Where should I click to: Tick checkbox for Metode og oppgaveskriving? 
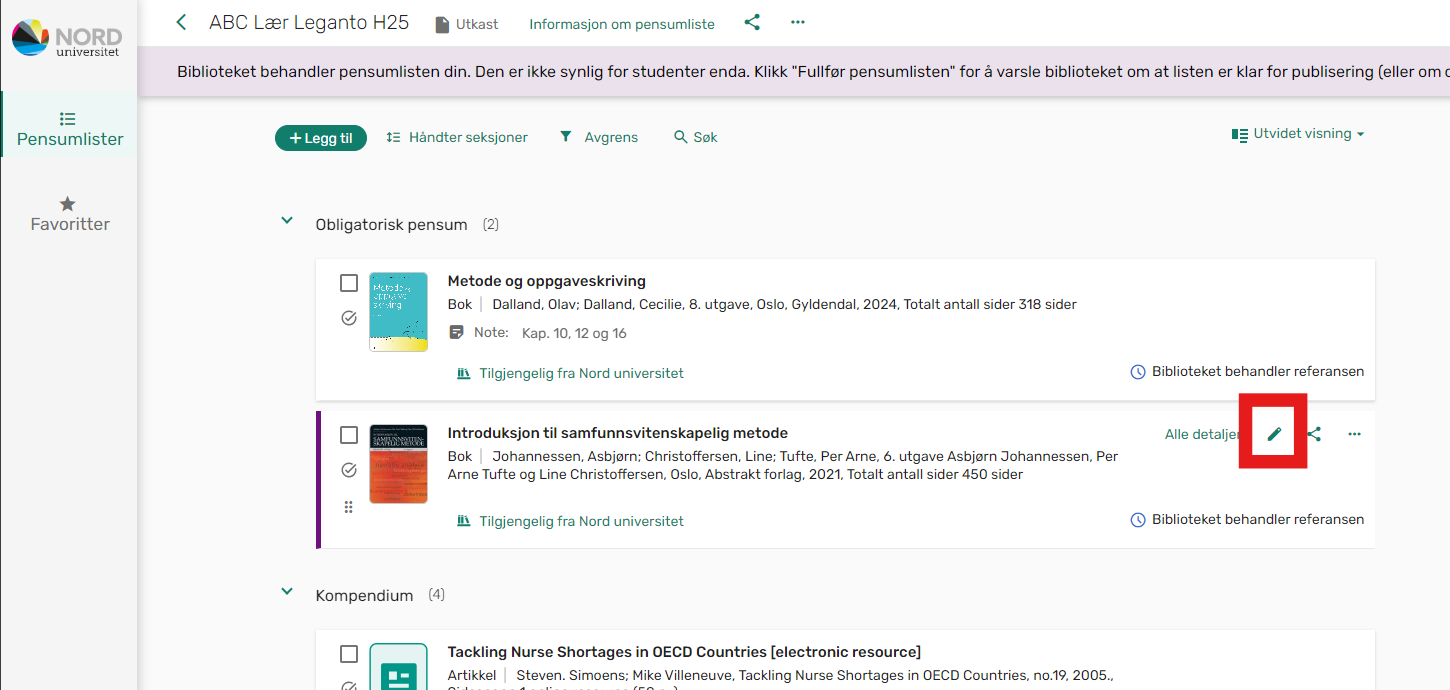349,283
